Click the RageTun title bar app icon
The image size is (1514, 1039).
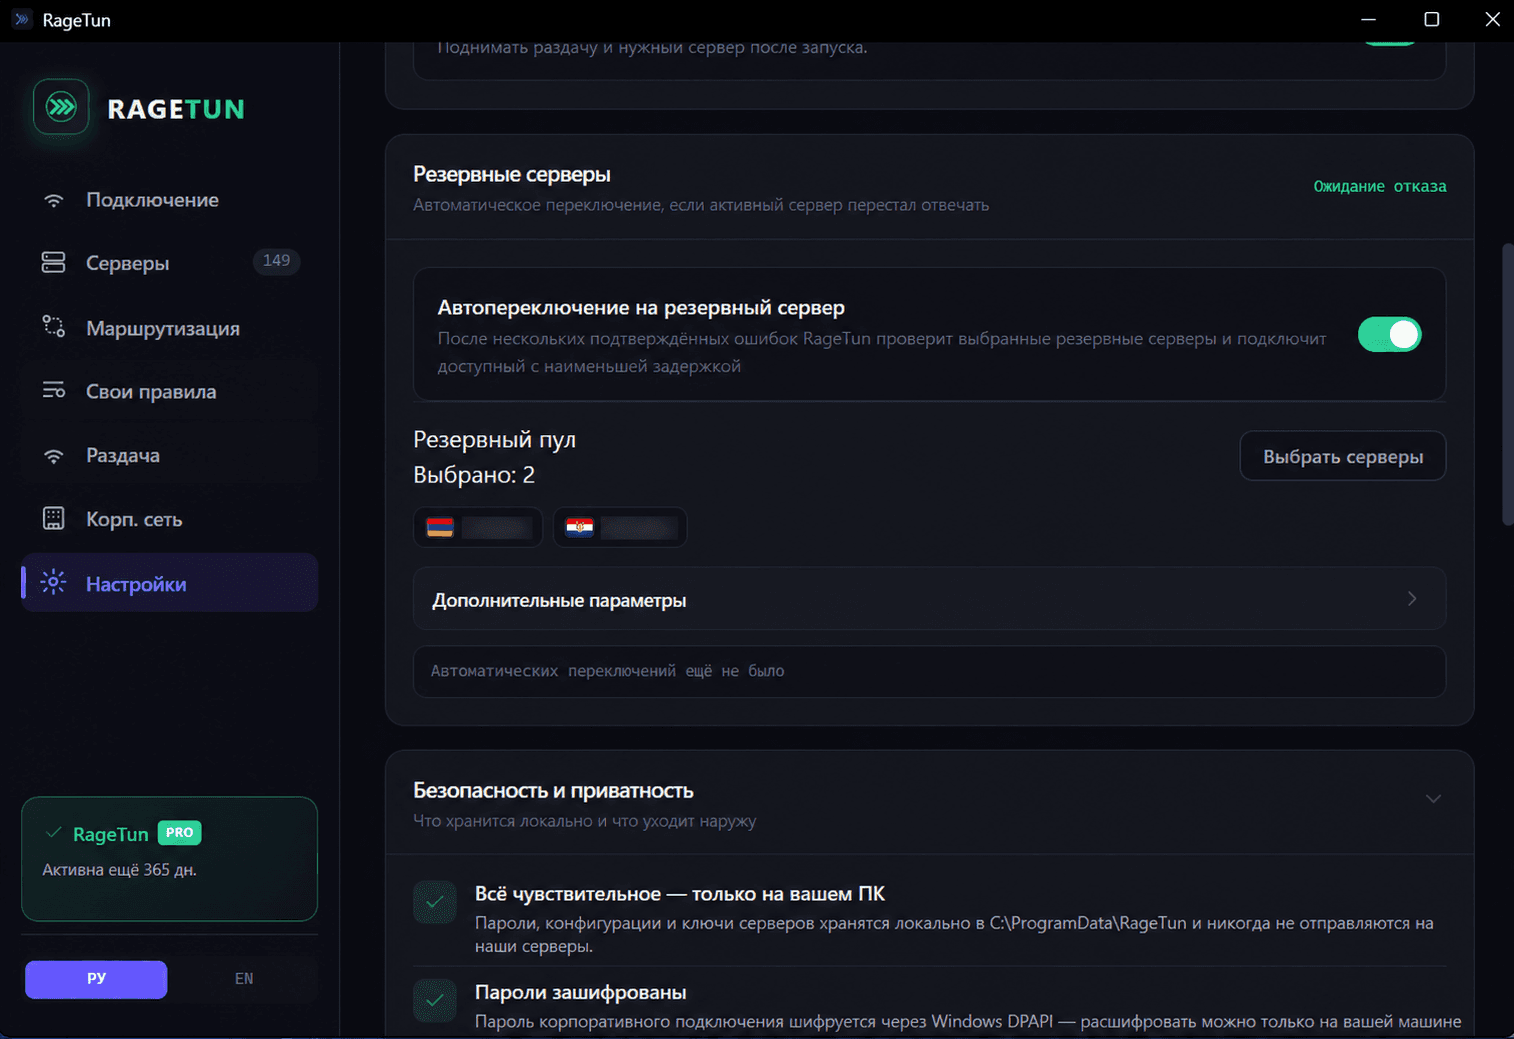pos(21,19)
